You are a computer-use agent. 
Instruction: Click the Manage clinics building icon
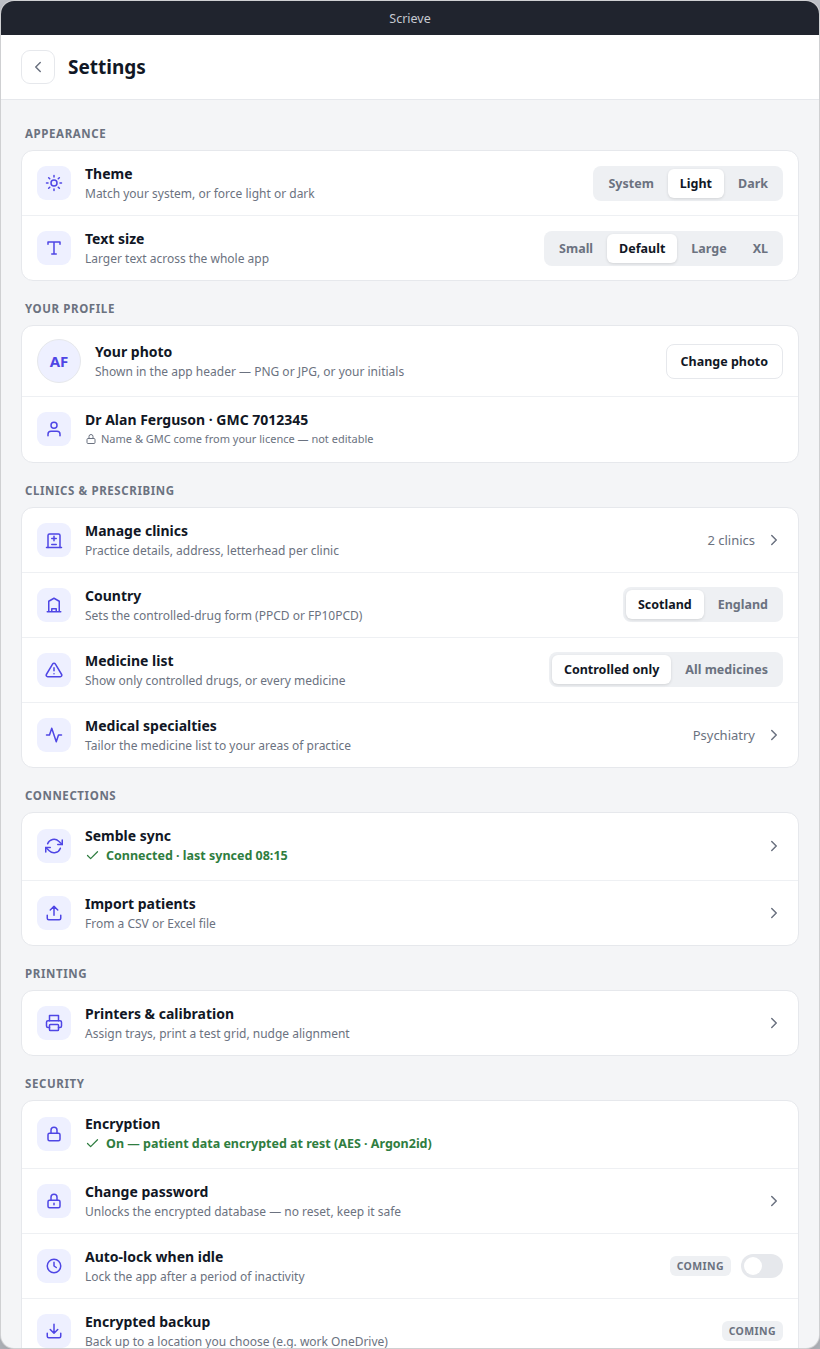point(54,540)
